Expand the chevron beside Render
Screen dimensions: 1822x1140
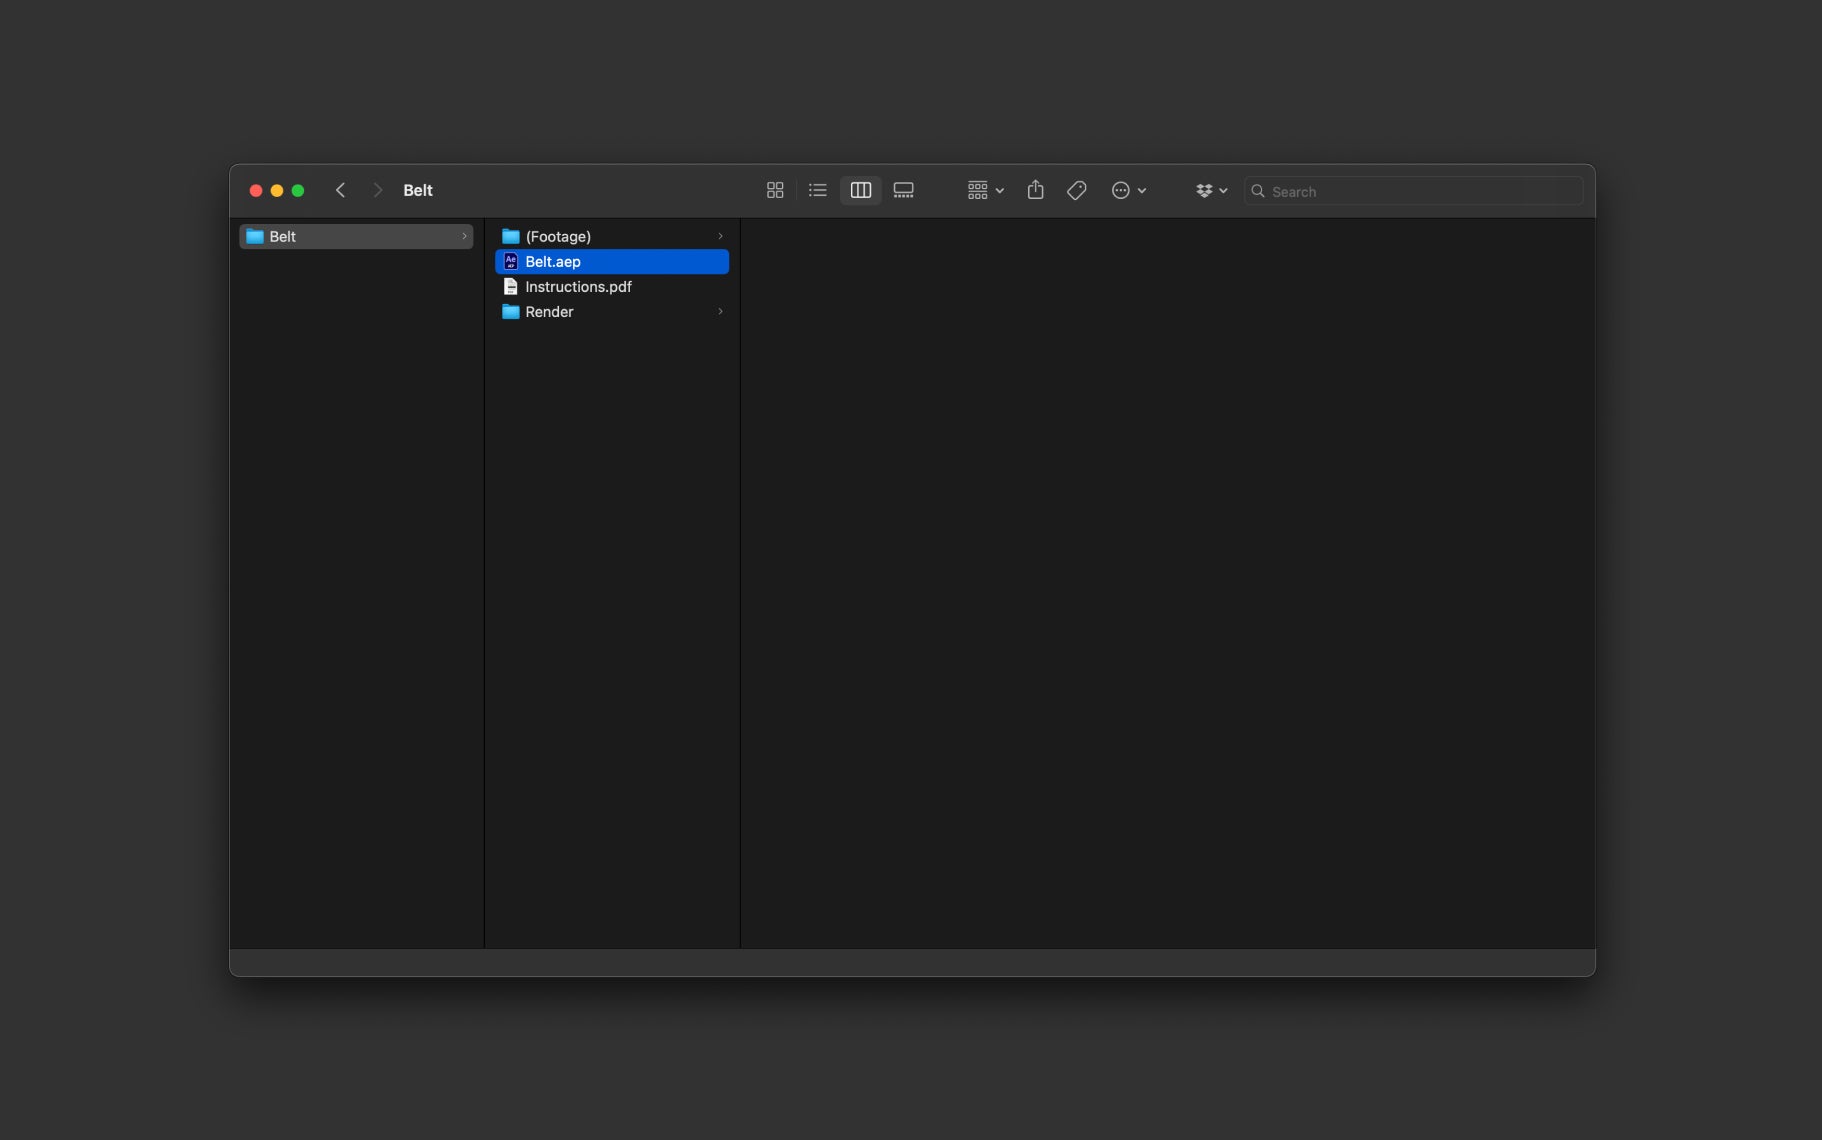(x=720, y=311)
